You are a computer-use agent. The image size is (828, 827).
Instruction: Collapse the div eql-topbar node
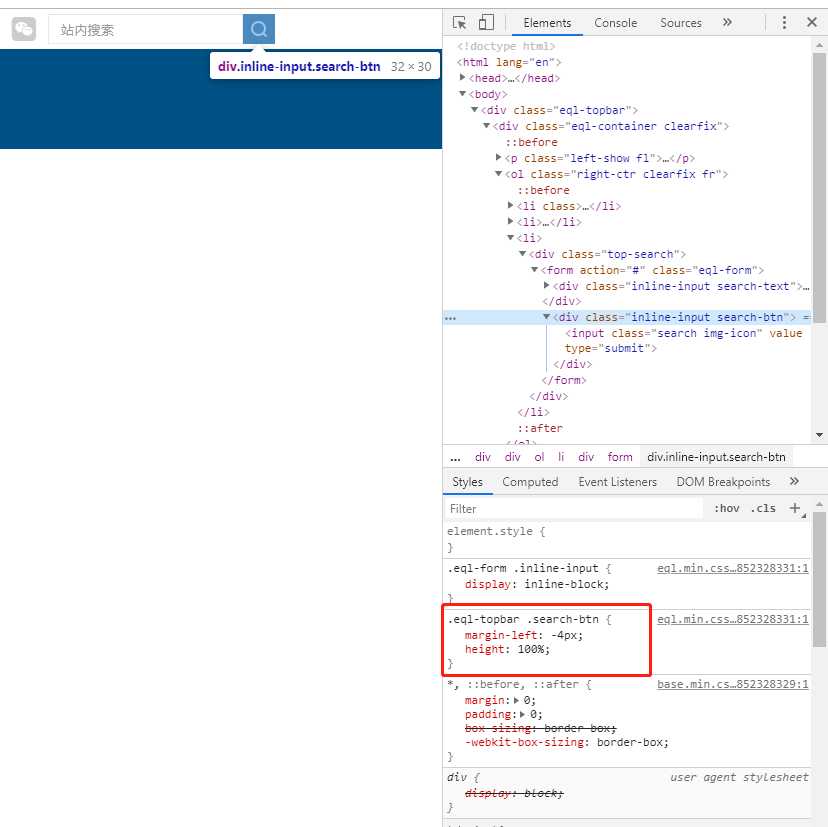click(475, 110)
